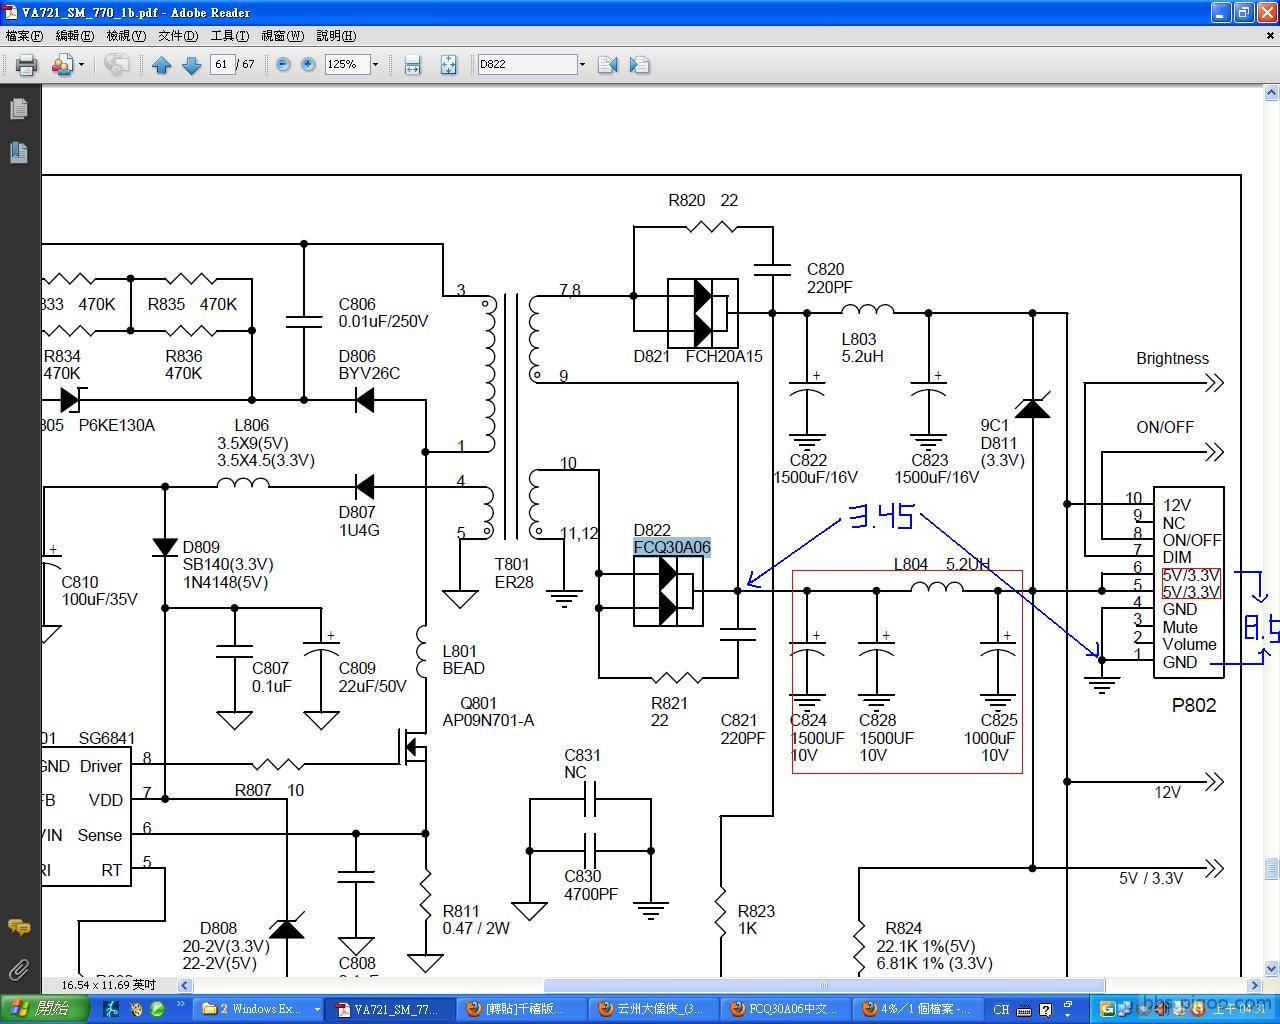Go to next page with the down arrow
This screenshot has width=1280, height=1024.
192,65
